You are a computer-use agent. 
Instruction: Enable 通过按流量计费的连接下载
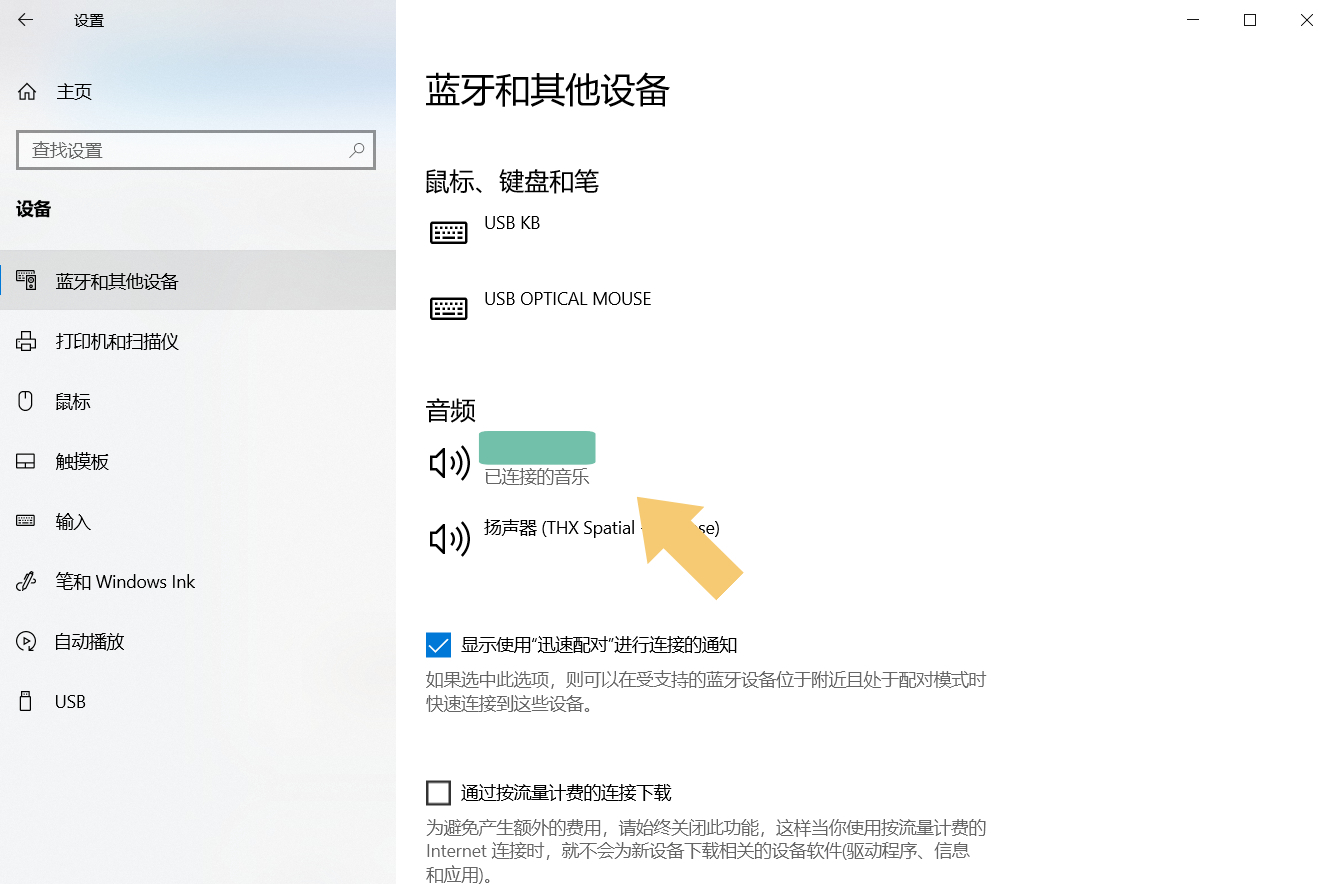(438, 792)
